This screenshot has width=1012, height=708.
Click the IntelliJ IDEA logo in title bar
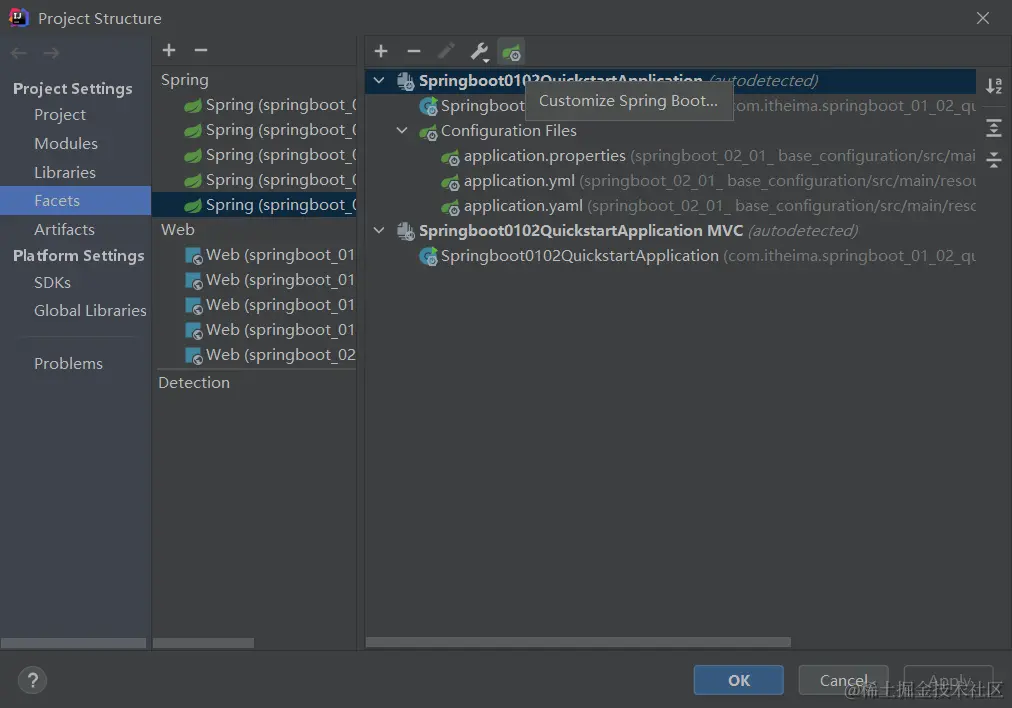(18, 17)
